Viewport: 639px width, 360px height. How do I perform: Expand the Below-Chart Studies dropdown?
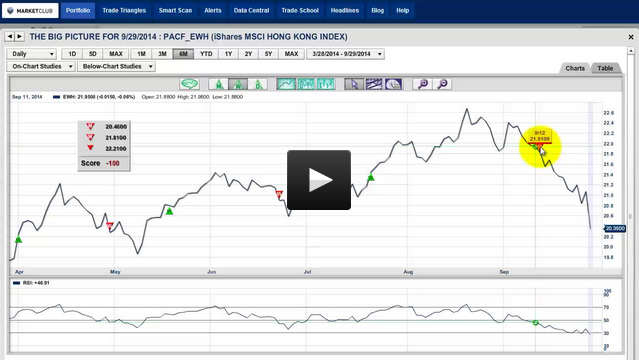coord(117,66)
